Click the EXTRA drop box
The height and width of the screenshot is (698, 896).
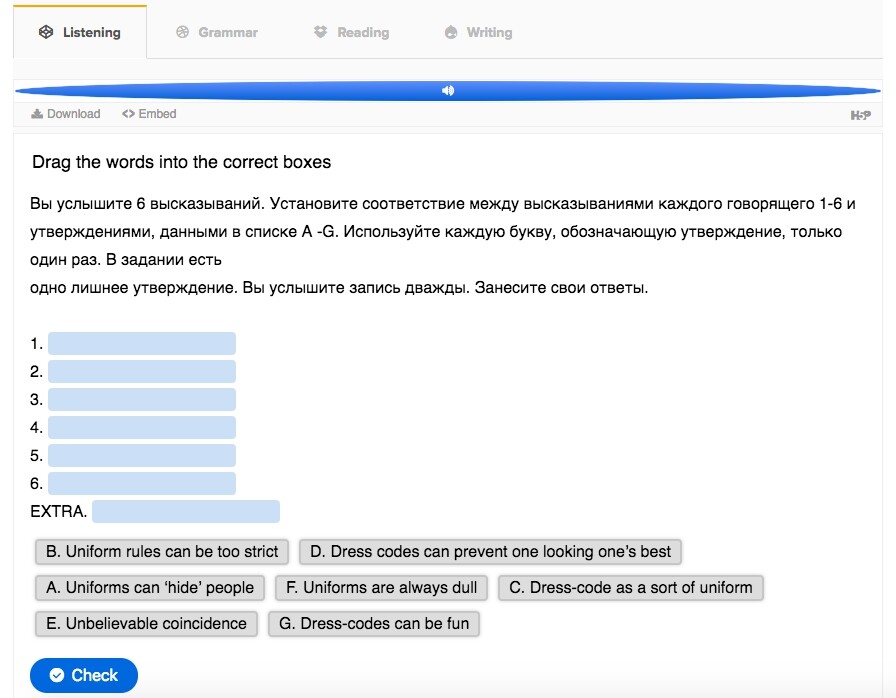click(185, 512)
